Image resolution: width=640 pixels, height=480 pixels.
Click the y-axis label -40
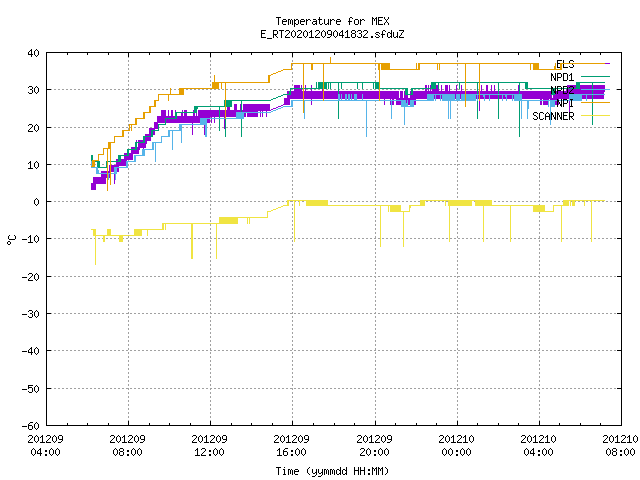31,351
